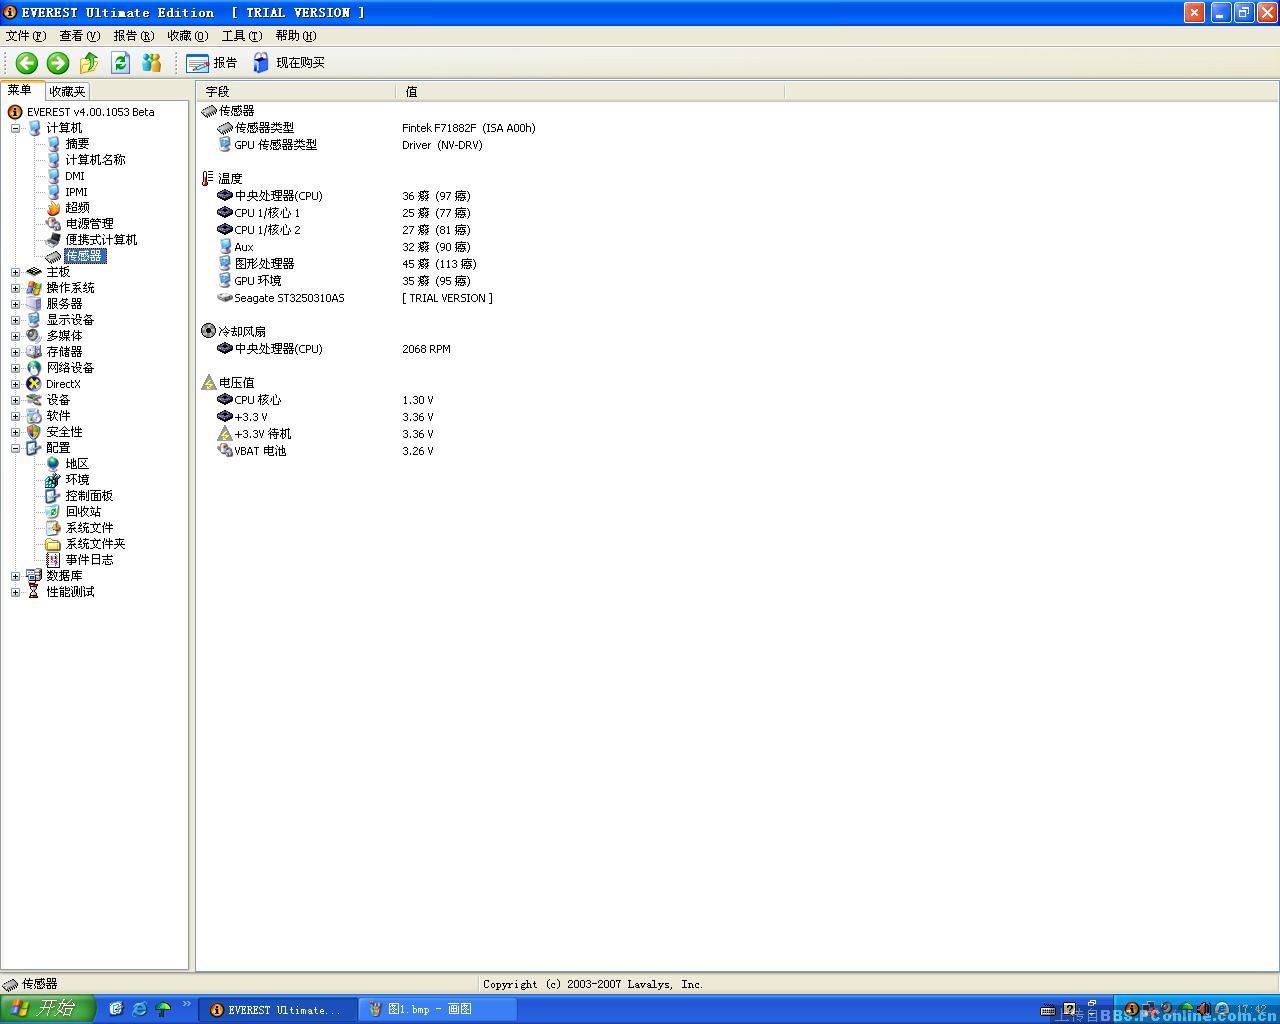This screenshot has height=1024, width=1280.
Task: Click the 安全性 shield icon
Action: 34,432
